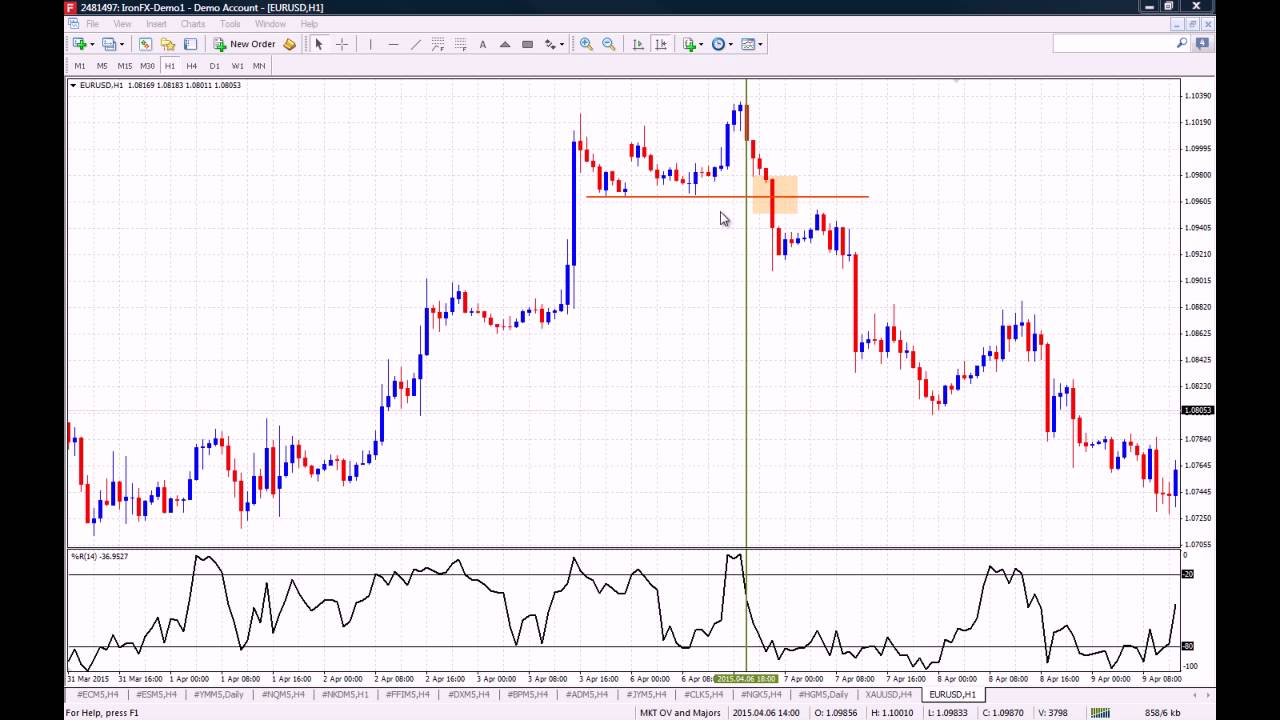Image resolution: width=1280 pixels, height=720 pixels.
Task: Switch to the XAUUSD,H4 chart tab
Action: click(889, 694)
